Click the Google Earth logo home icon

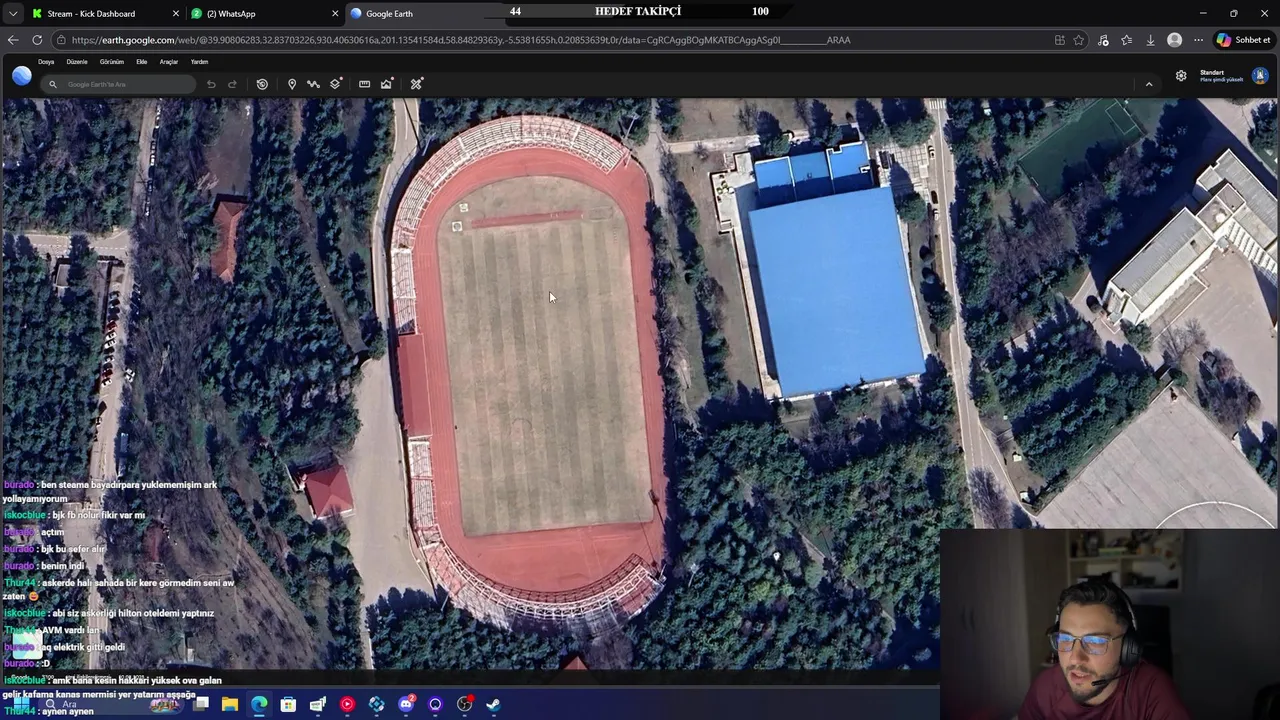tap(22, 76)
